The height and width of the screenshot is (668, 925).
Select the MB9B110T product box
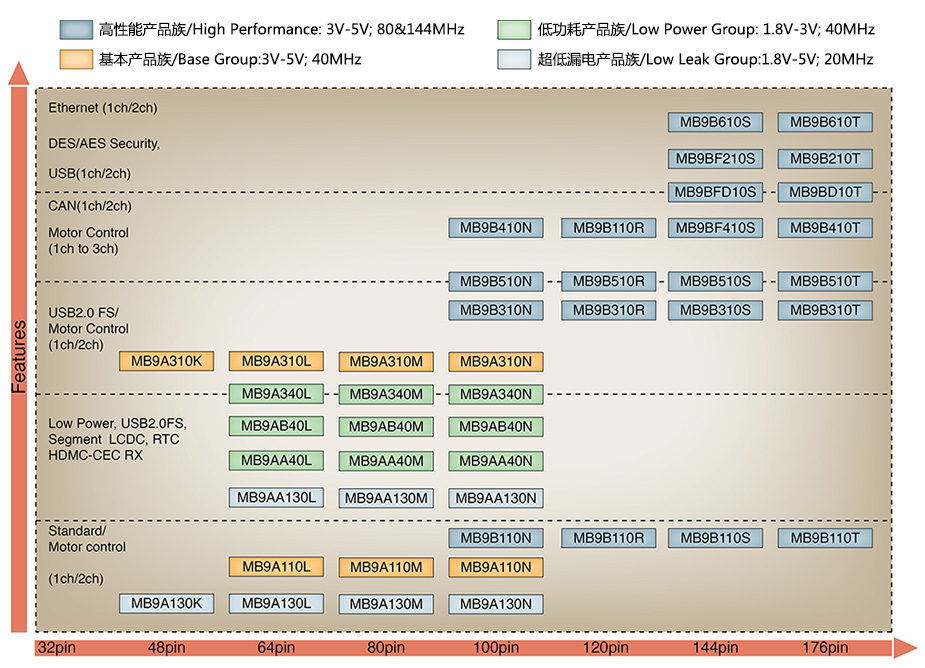point(825,538)
